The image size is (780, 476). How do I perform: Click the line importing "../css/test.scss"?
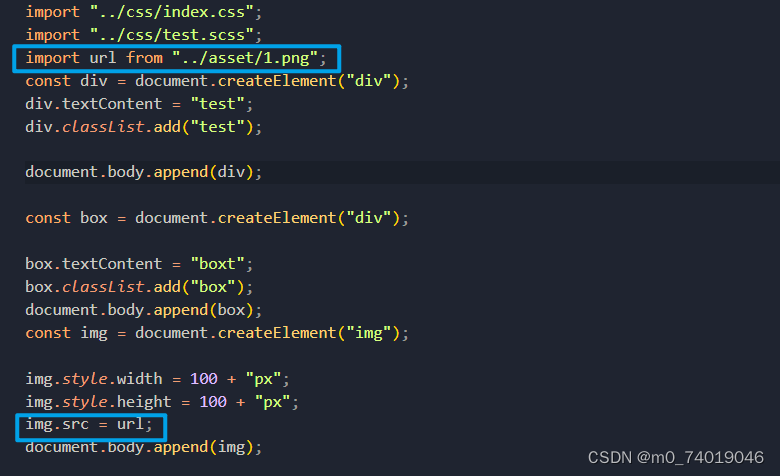(143, 35)
